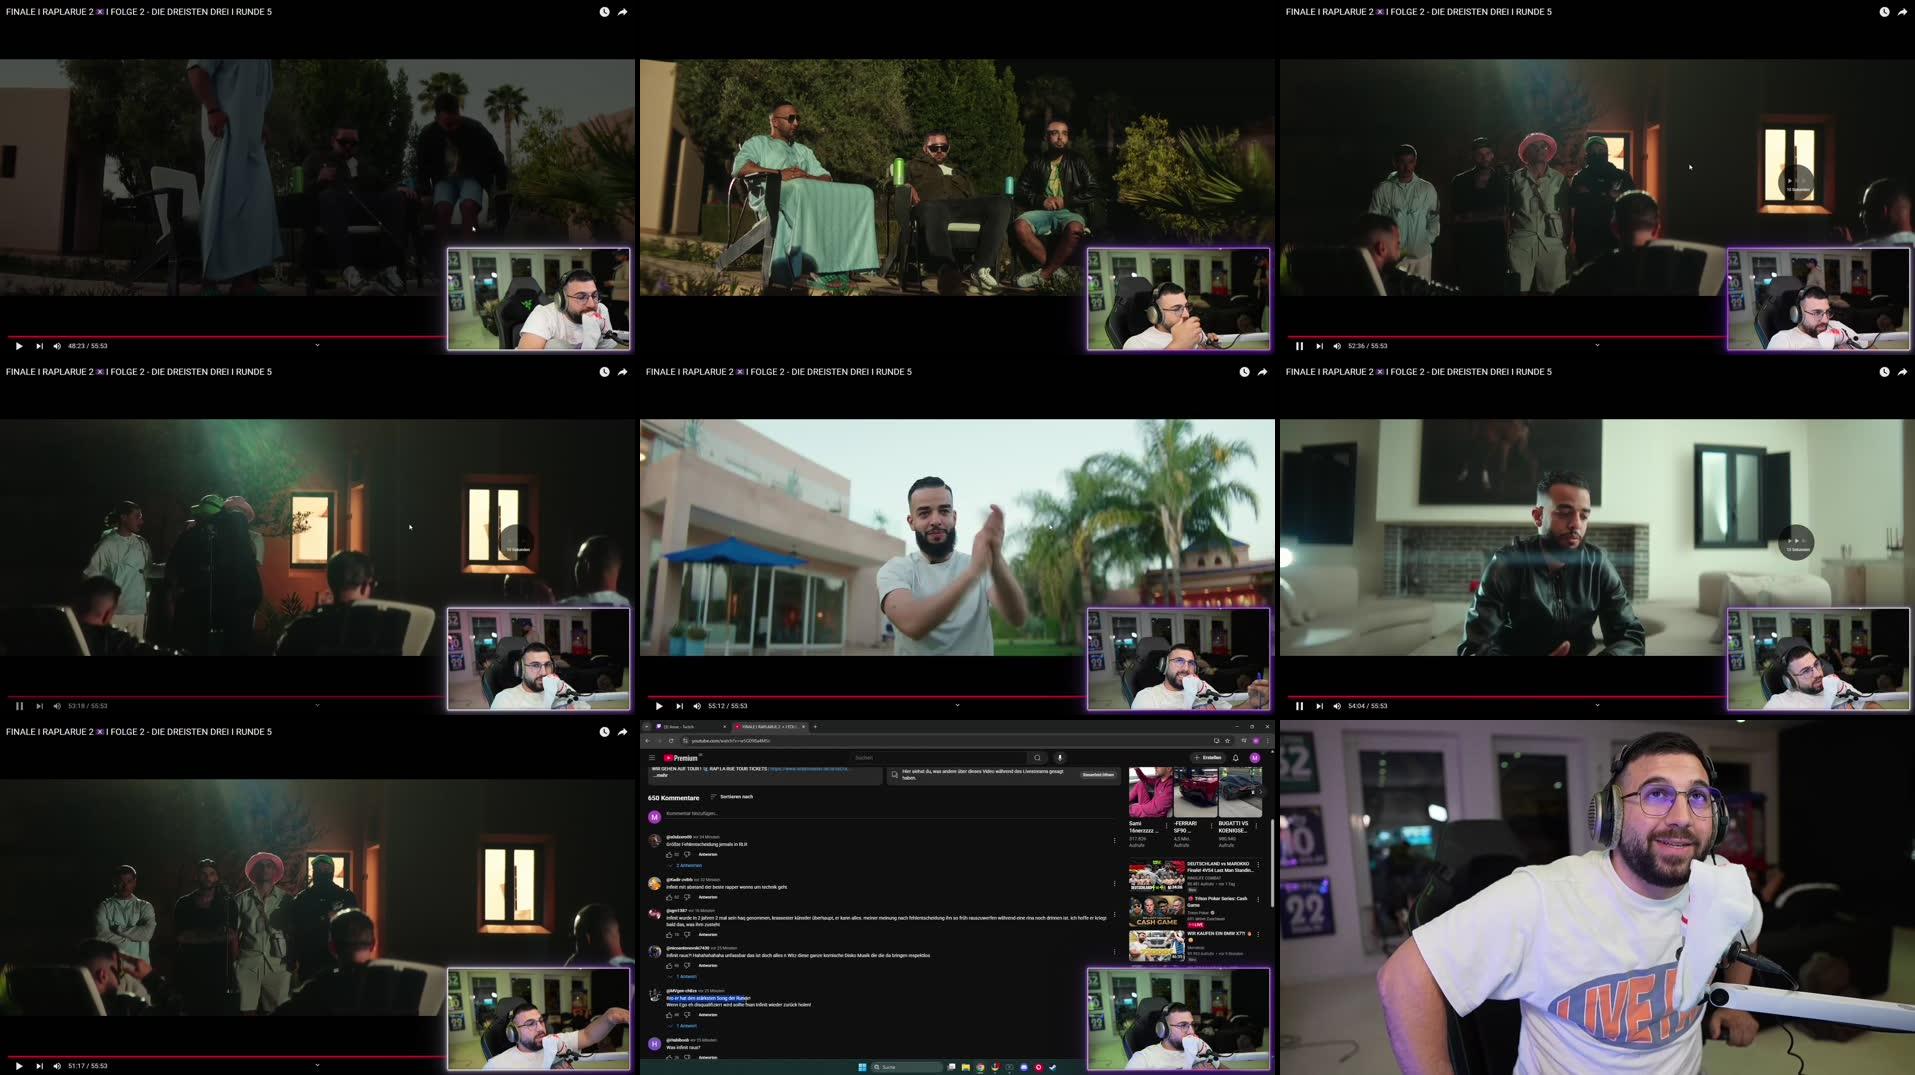Click the YouTube Premium logo

click(x=681, y=758)
